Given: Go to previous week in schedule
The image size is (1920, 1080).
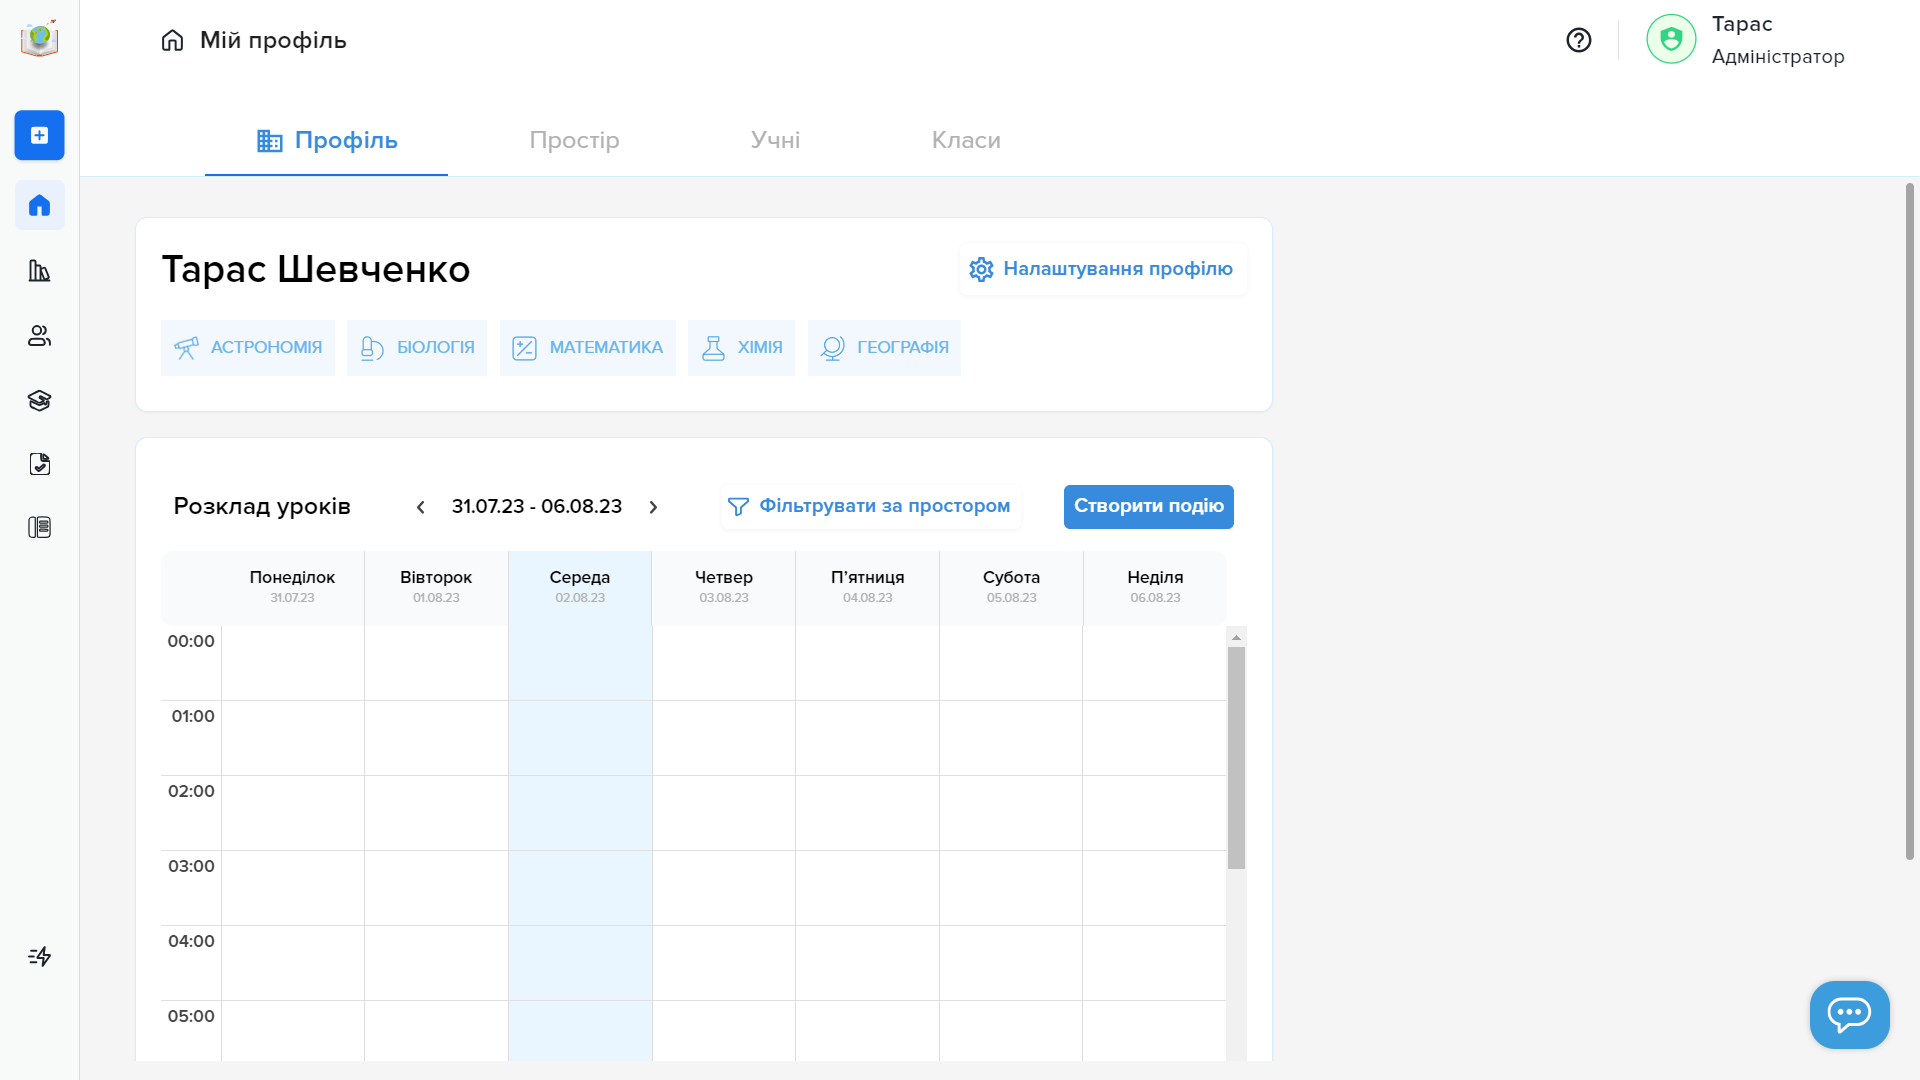Looking at the screenshot, I should click(x=421, y=507).
